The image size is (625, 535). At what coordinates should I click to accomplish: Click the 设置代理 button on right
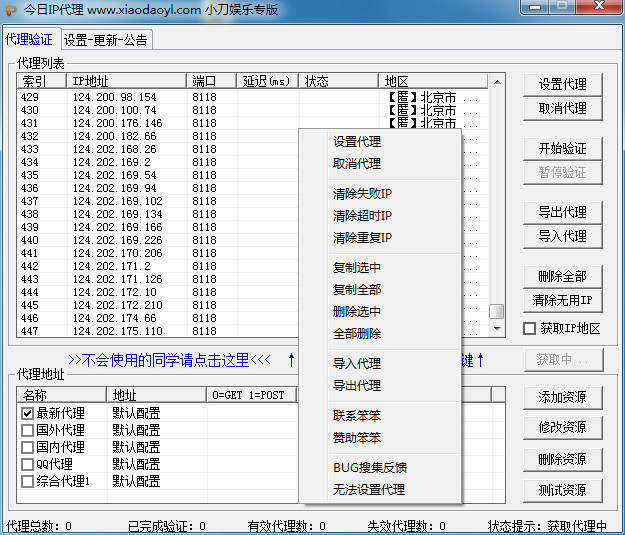coord(562,84)
